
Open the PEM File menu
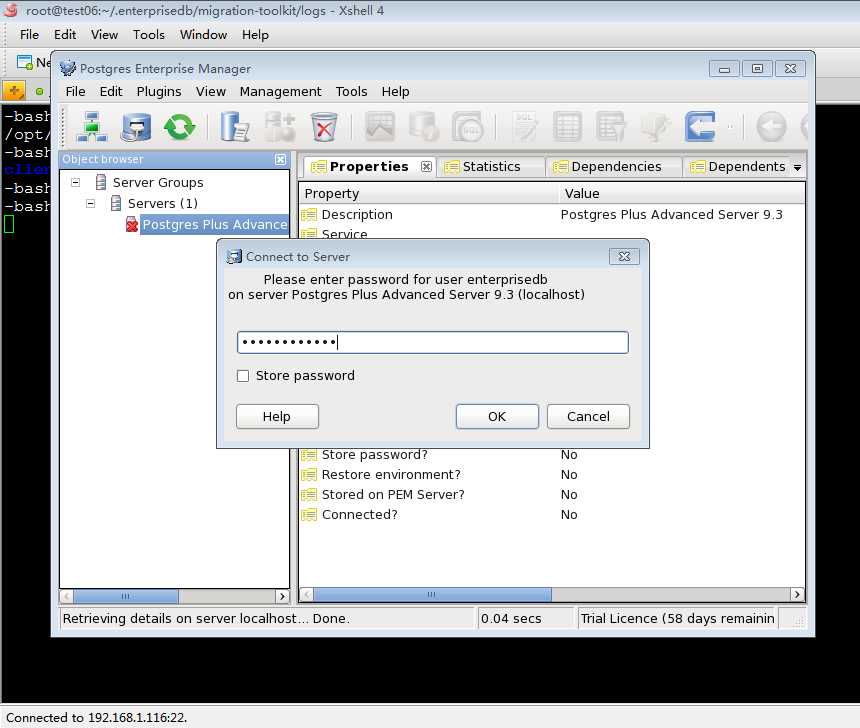75,92
